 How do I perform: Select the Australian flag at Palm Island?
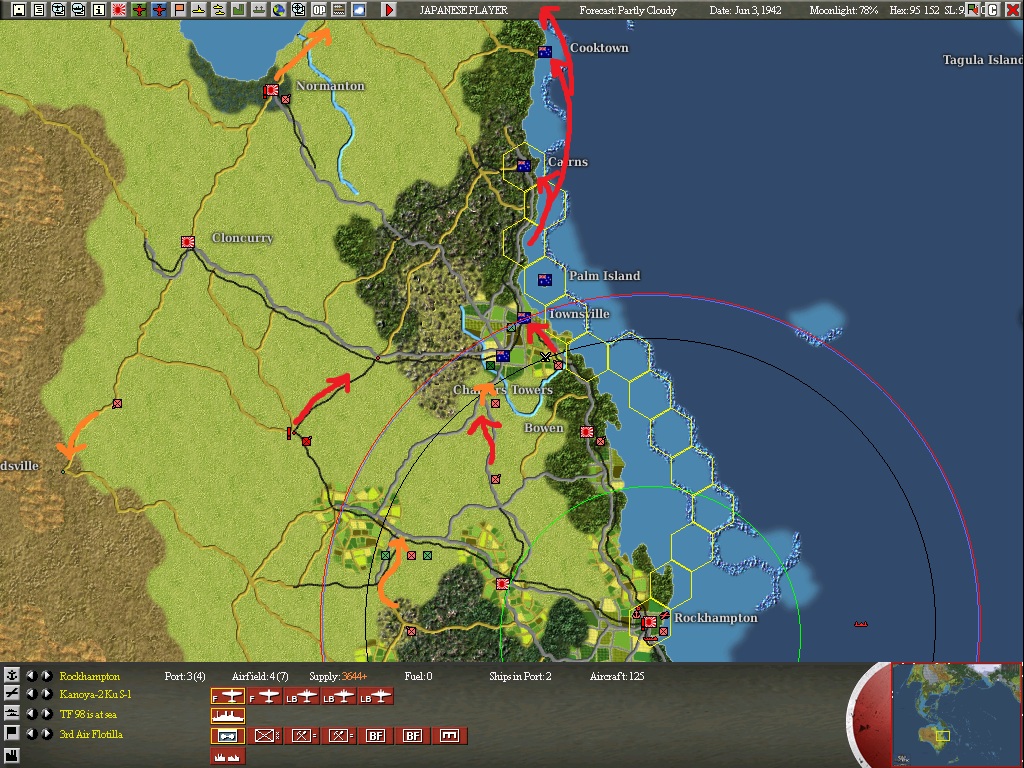coord(545,280)
